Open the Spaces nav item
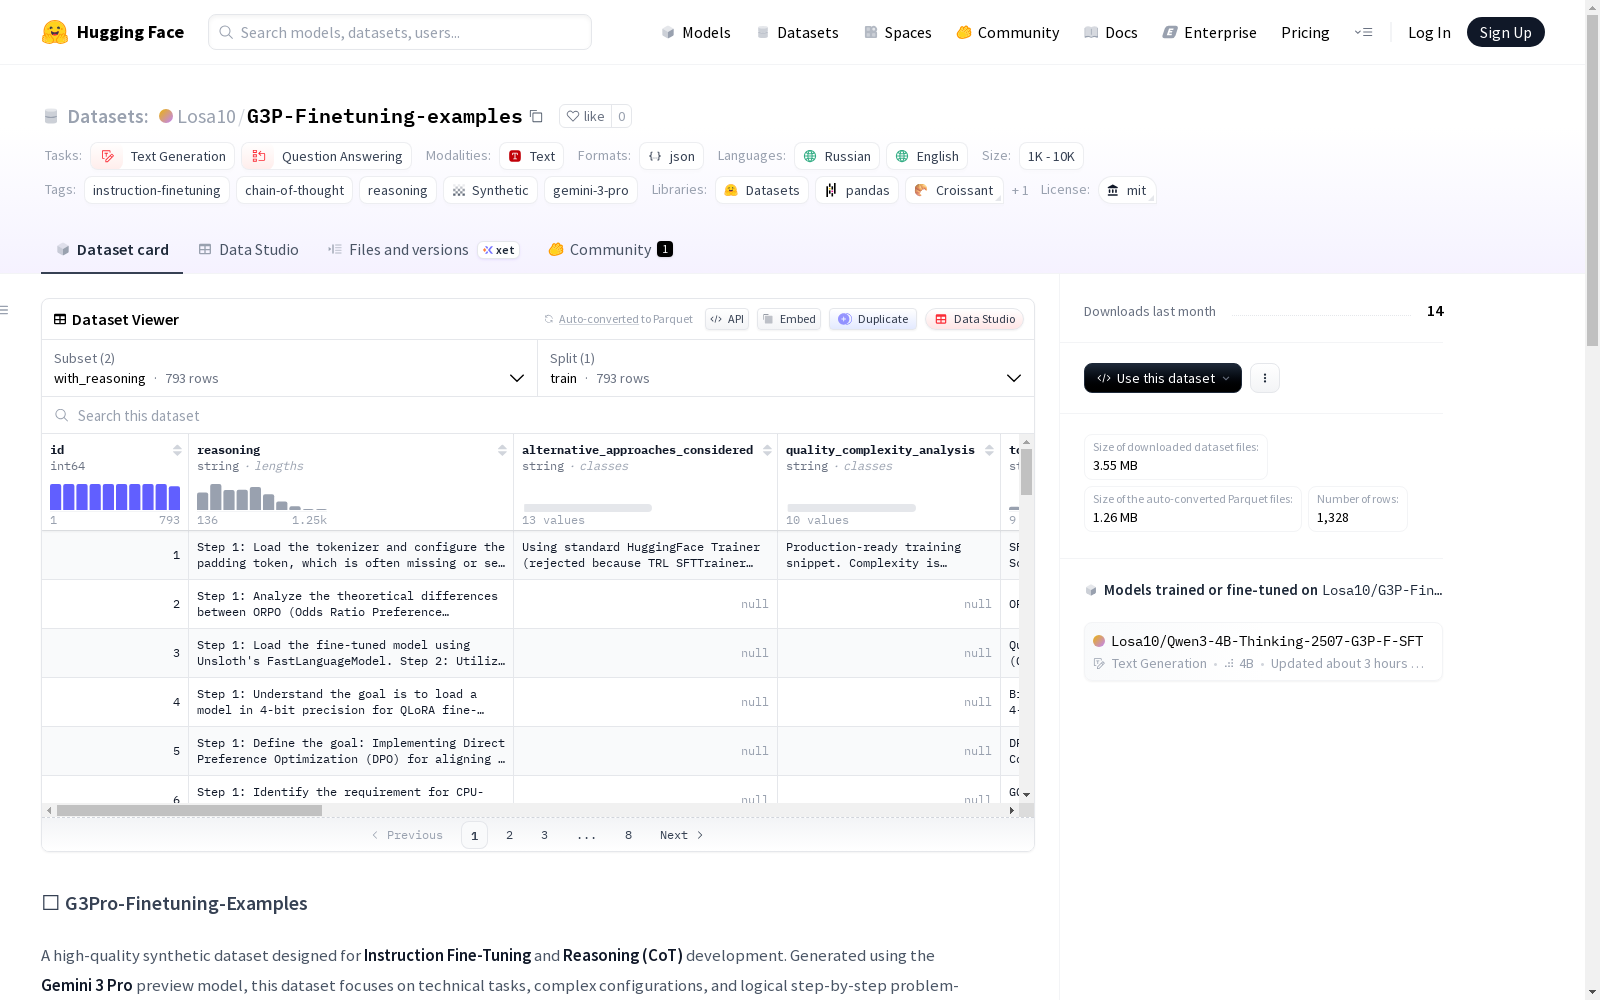 click(898, 32)
